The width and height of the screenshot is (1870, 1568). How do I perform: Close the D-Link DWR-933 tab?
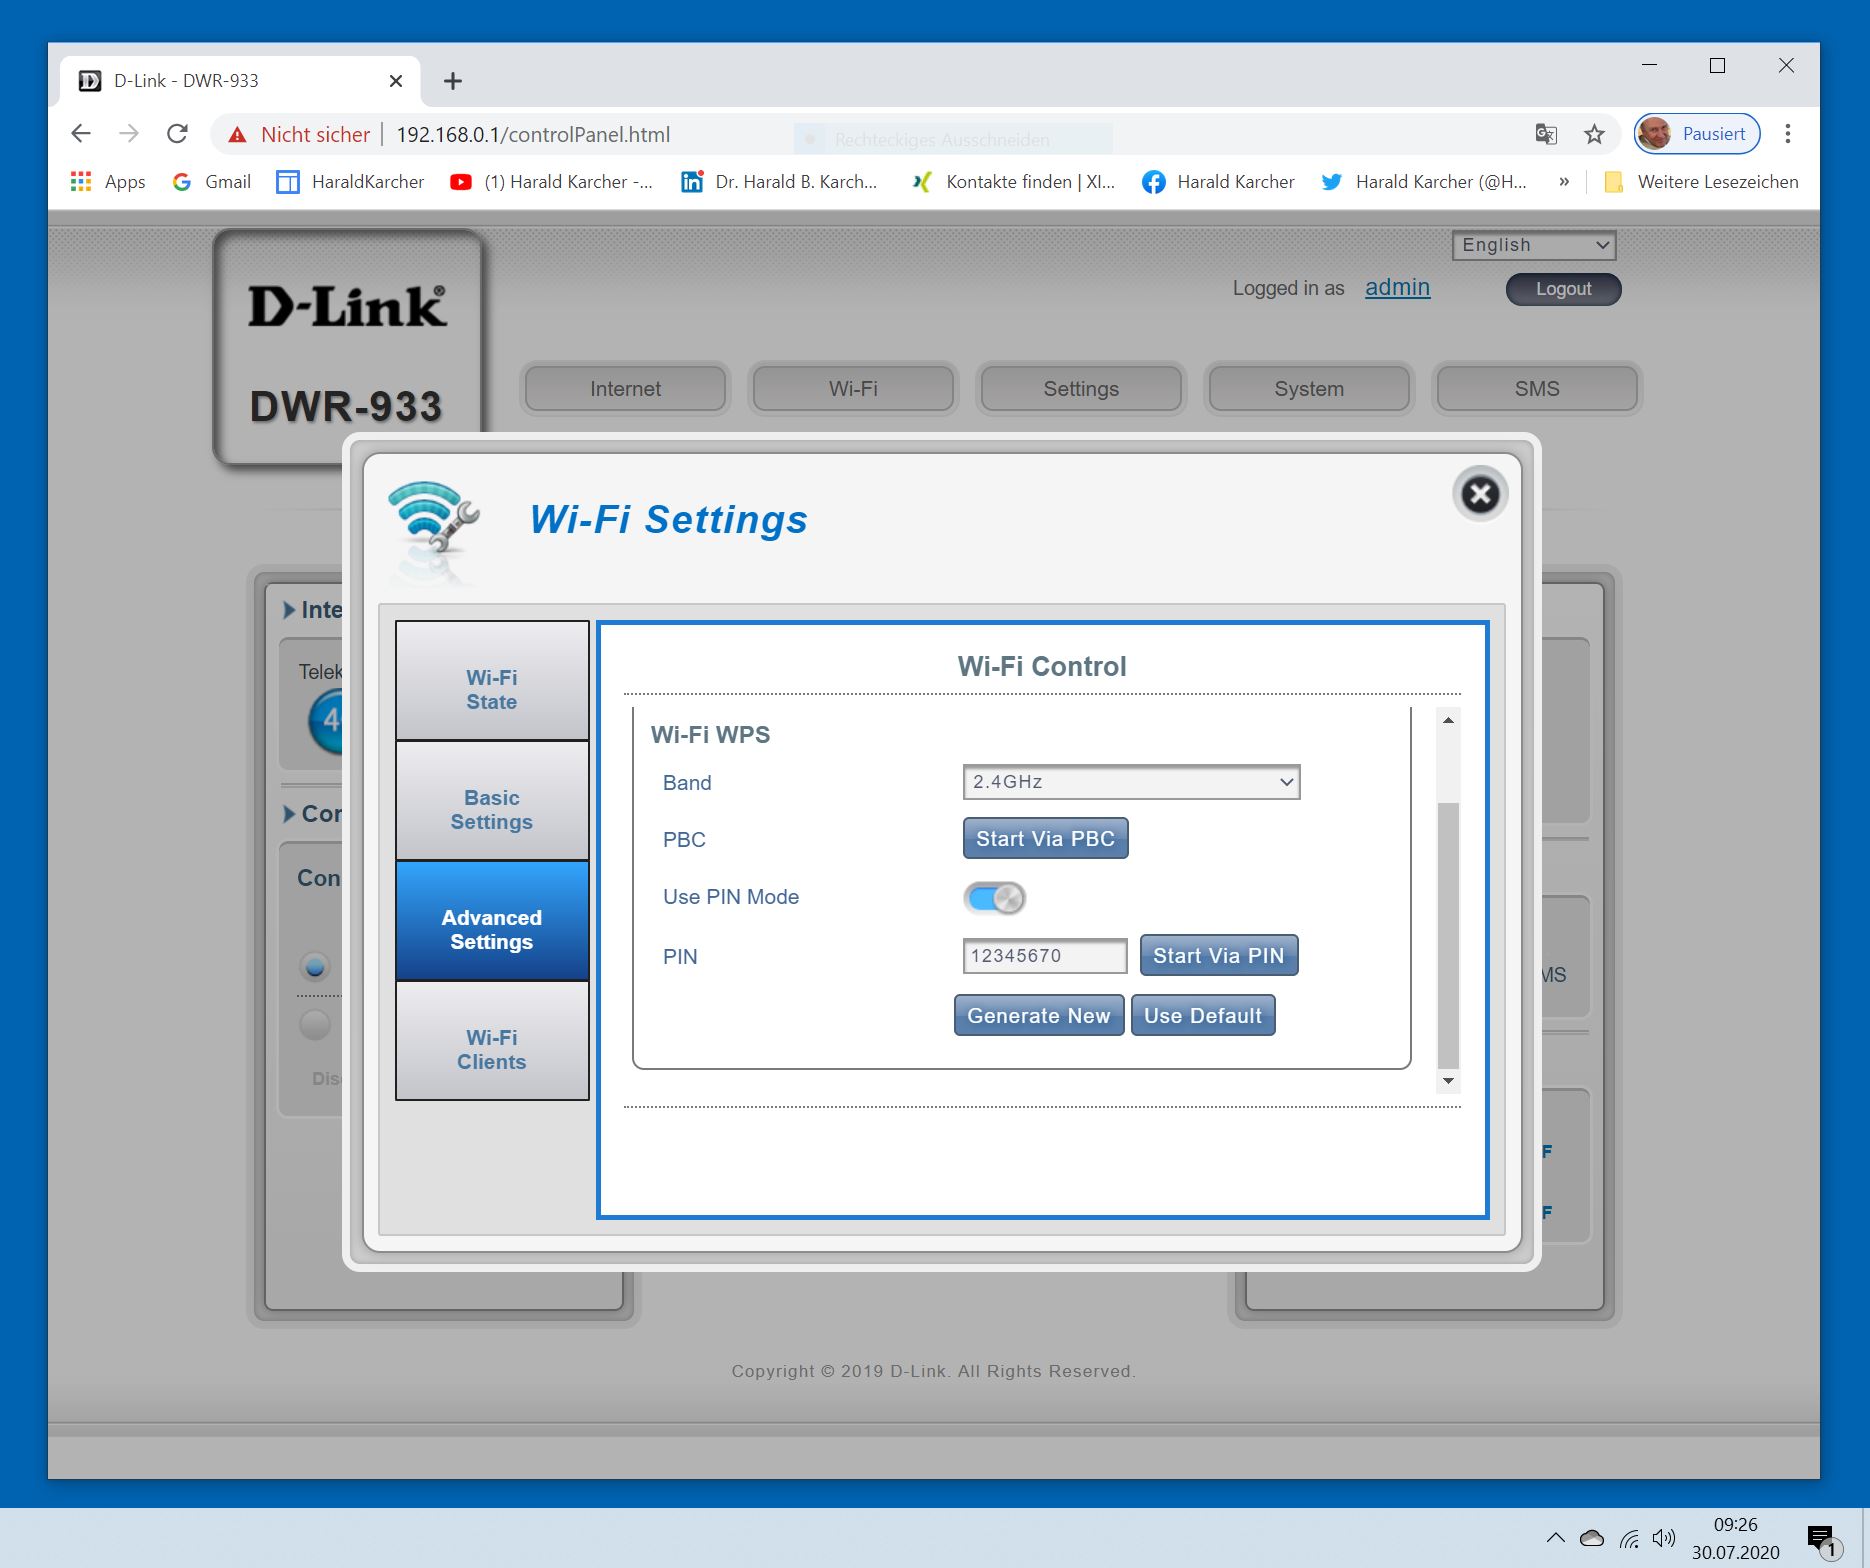tap(396, 81)
